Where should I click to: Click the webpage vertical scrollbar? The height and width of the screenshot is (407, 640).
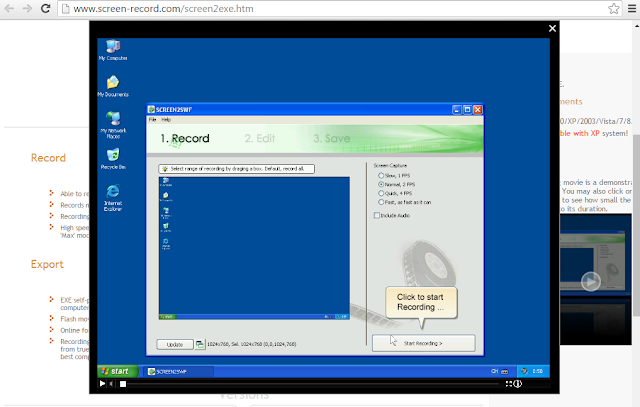[636, 225]
